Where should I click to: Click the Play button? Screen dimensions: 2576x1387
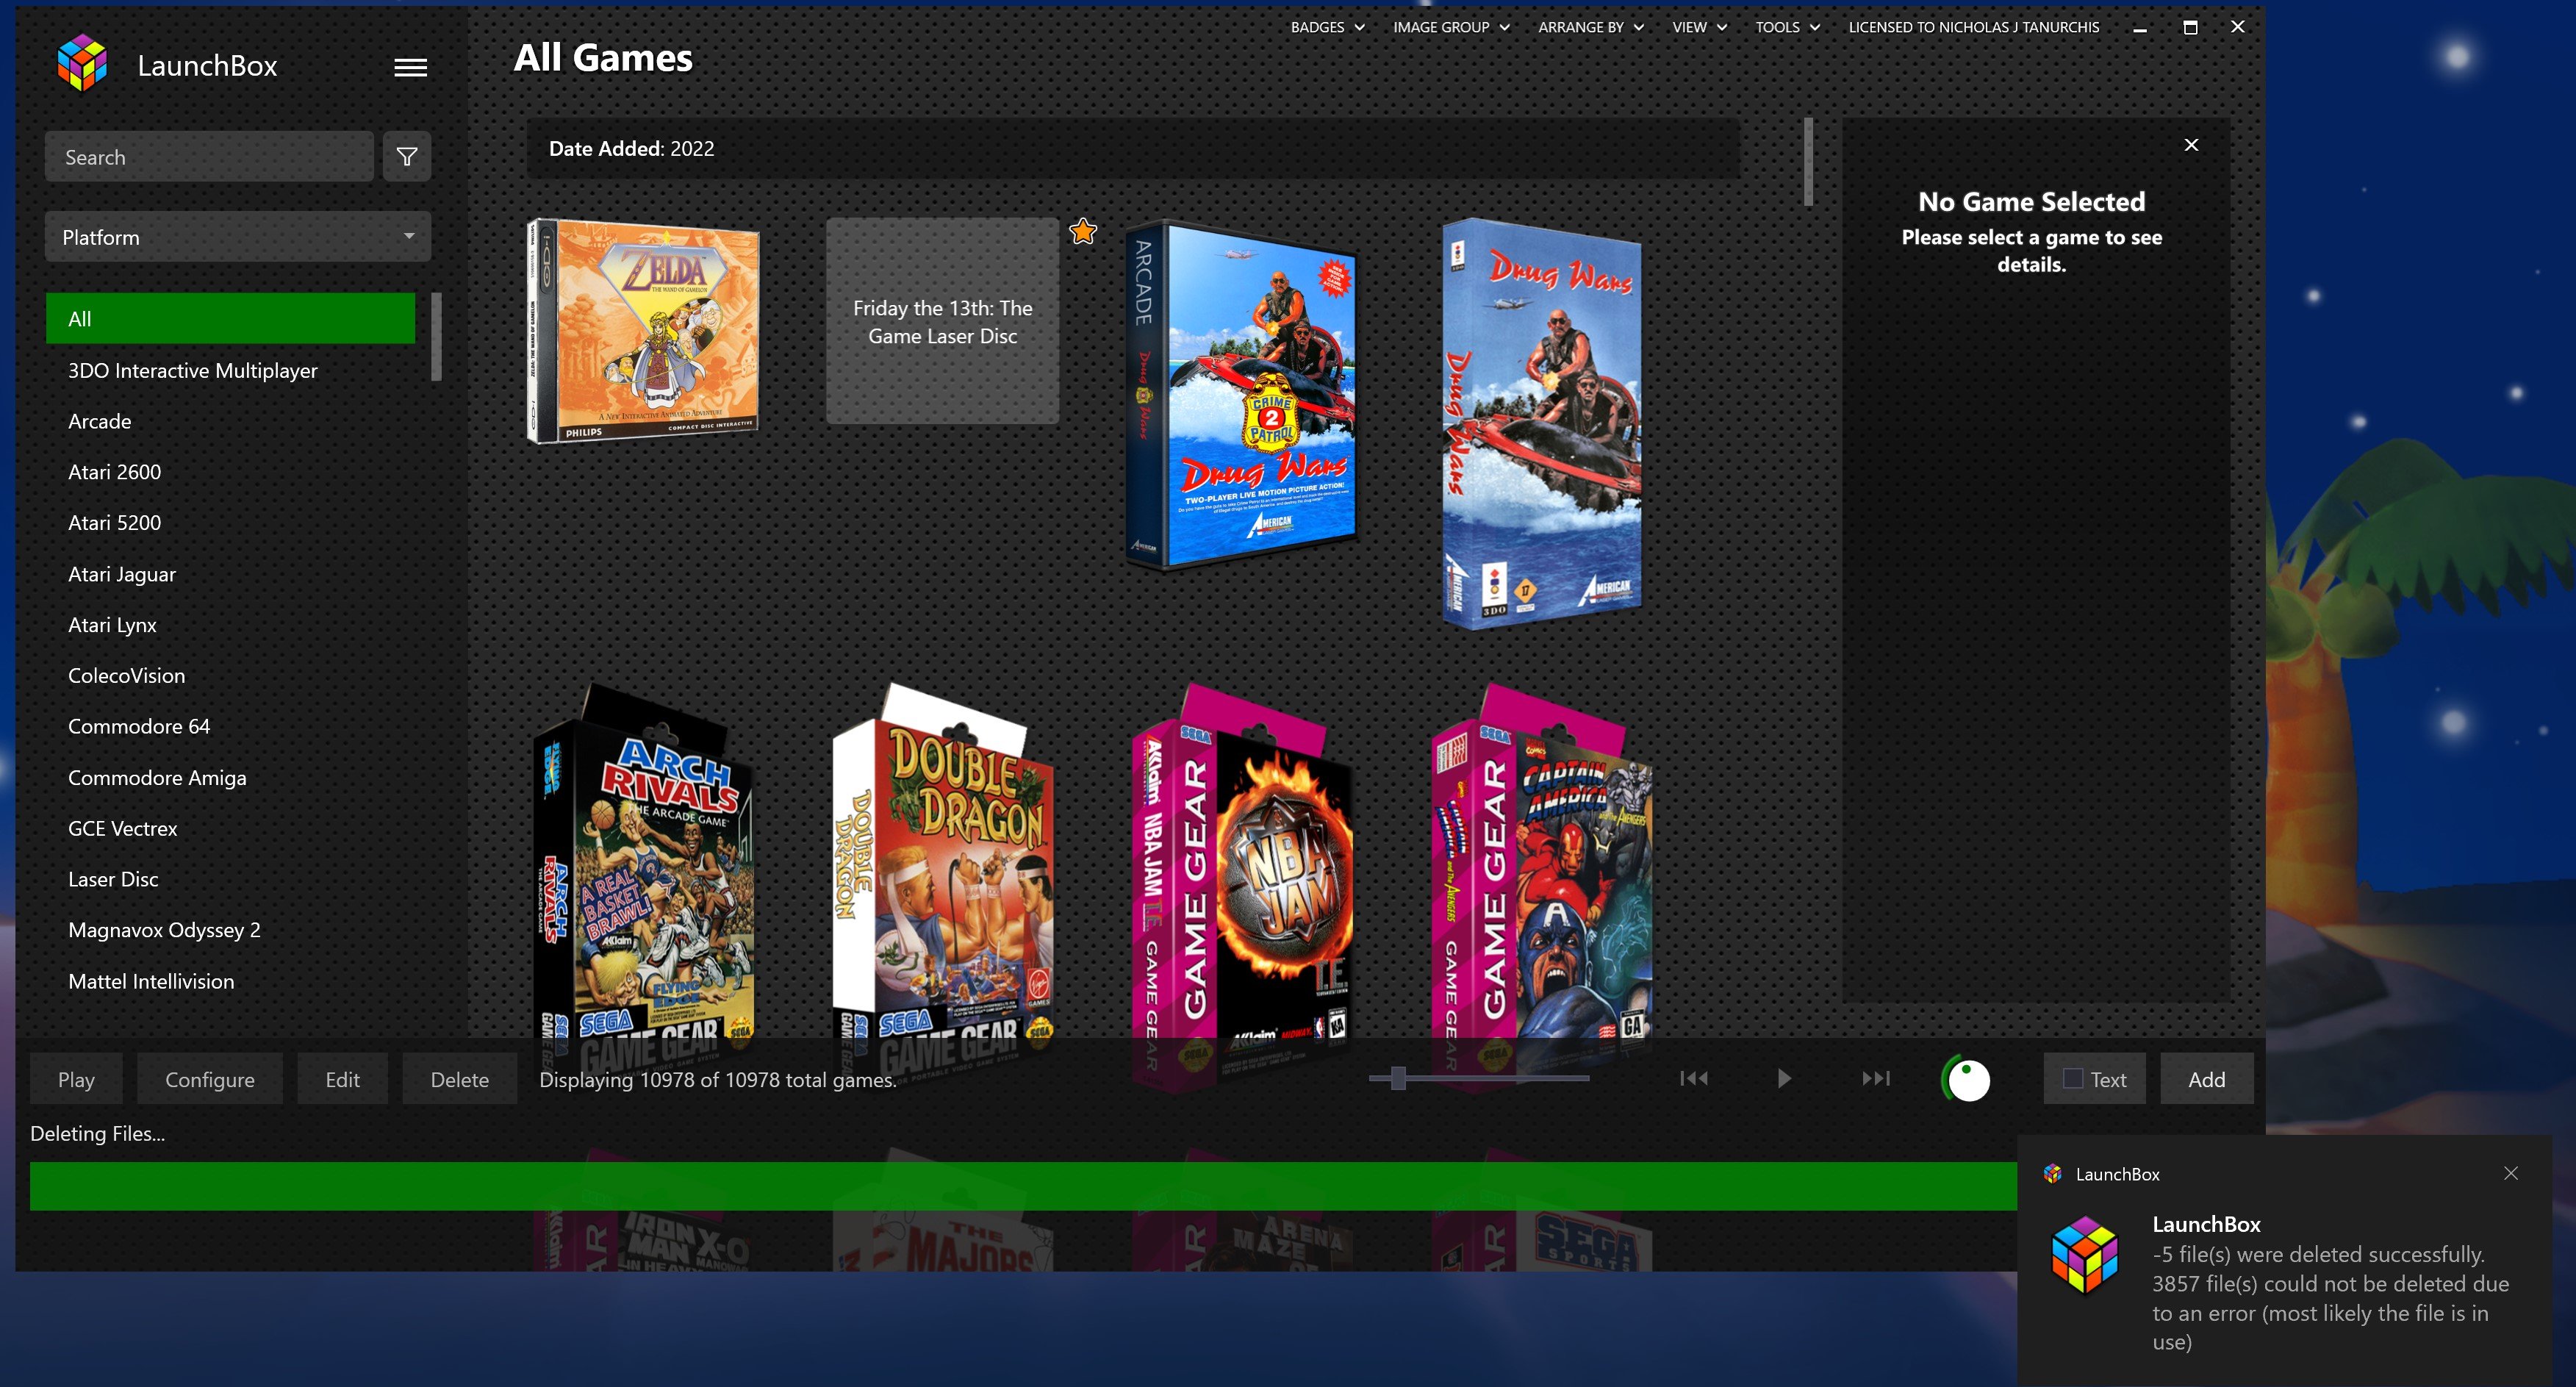76,1079
